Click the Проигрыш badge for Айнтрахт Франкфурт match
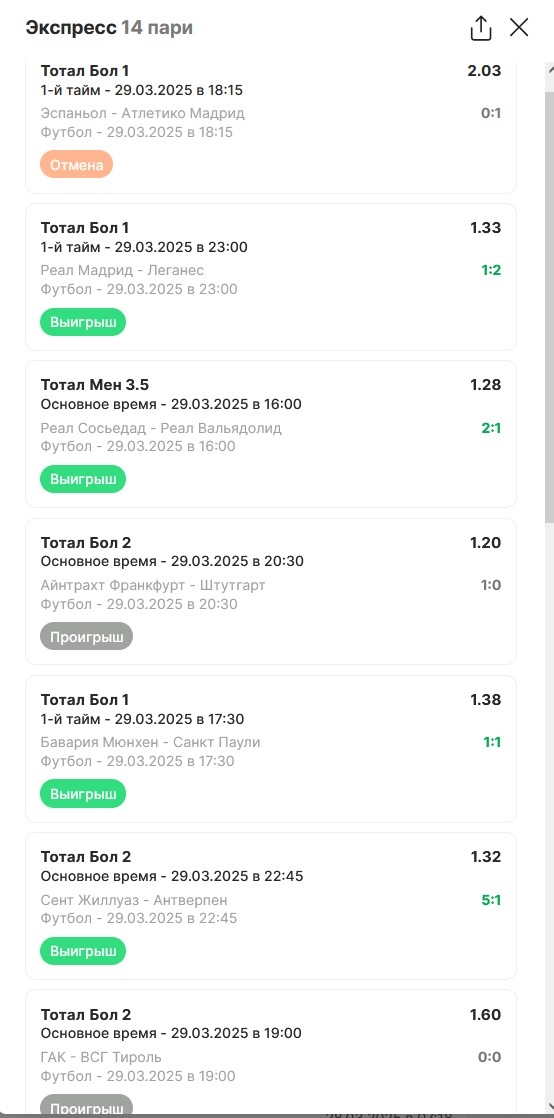Viewport: 554px width, 1118px height. coord(86,636)
